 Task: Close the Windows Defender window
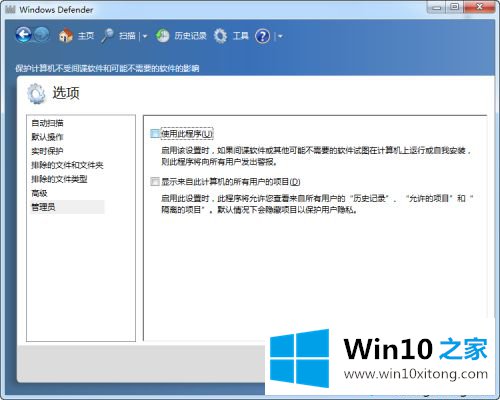click(x=480, y=7)
